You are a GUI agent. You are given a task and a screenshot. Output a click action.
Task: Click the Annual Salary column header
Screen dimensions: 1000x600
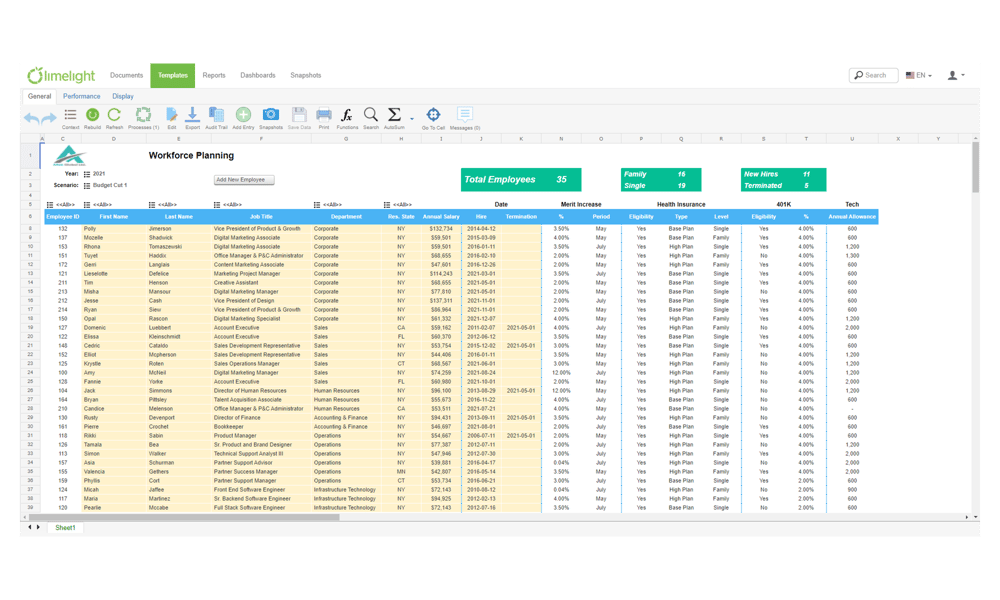[441, 217]
